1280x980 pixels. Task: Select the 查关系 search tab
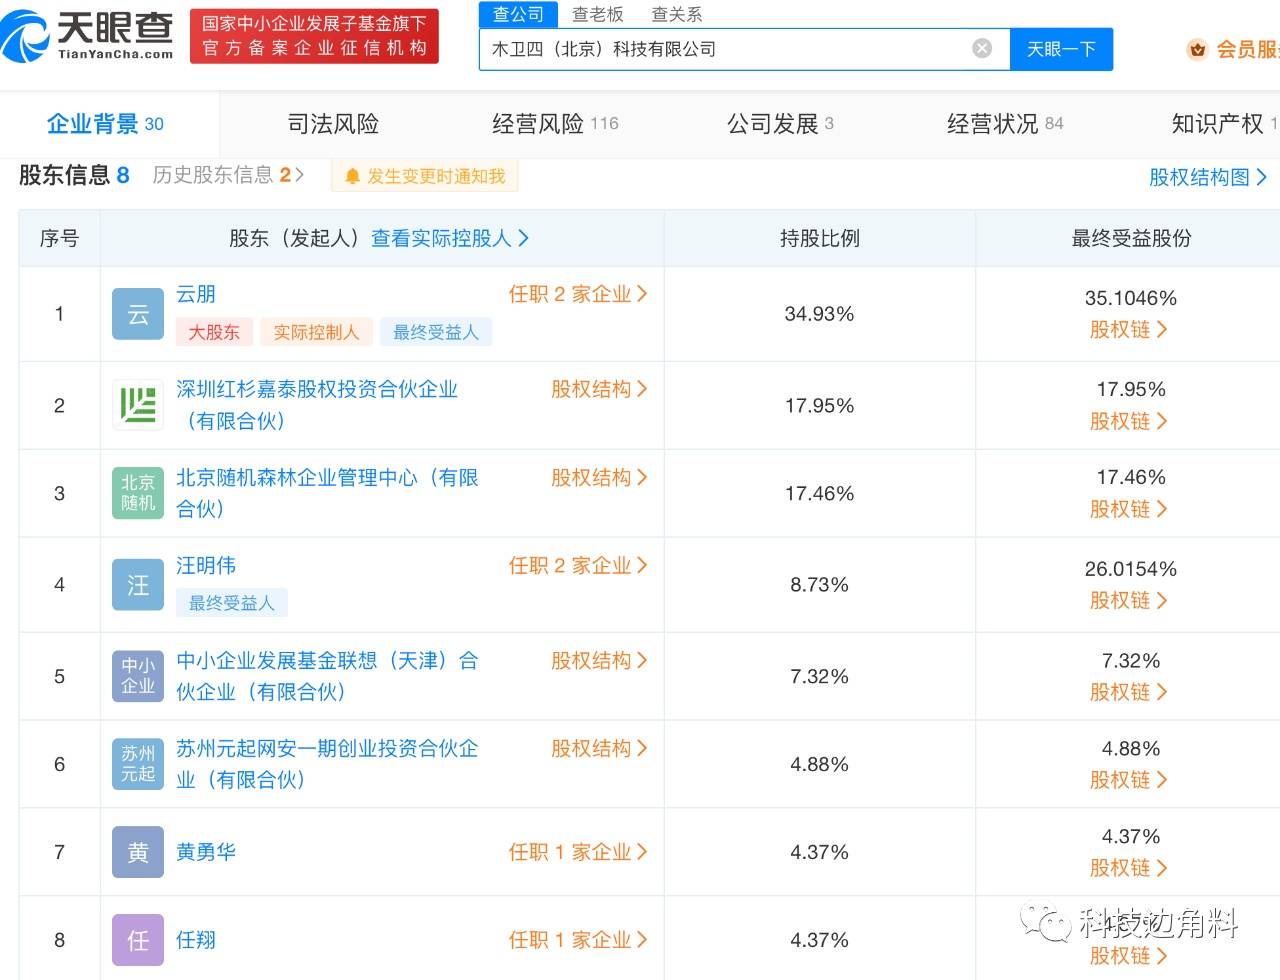point(677,14)
